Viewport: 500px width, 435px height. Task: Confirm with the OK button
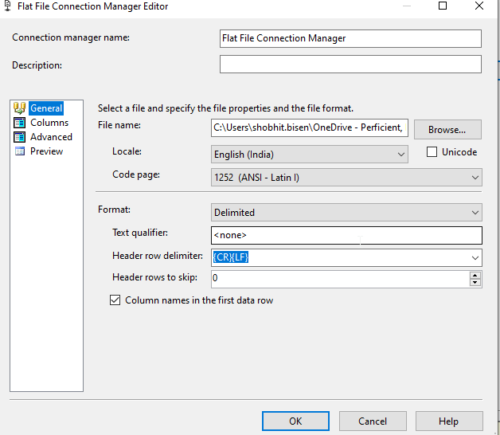coord(296,421)
